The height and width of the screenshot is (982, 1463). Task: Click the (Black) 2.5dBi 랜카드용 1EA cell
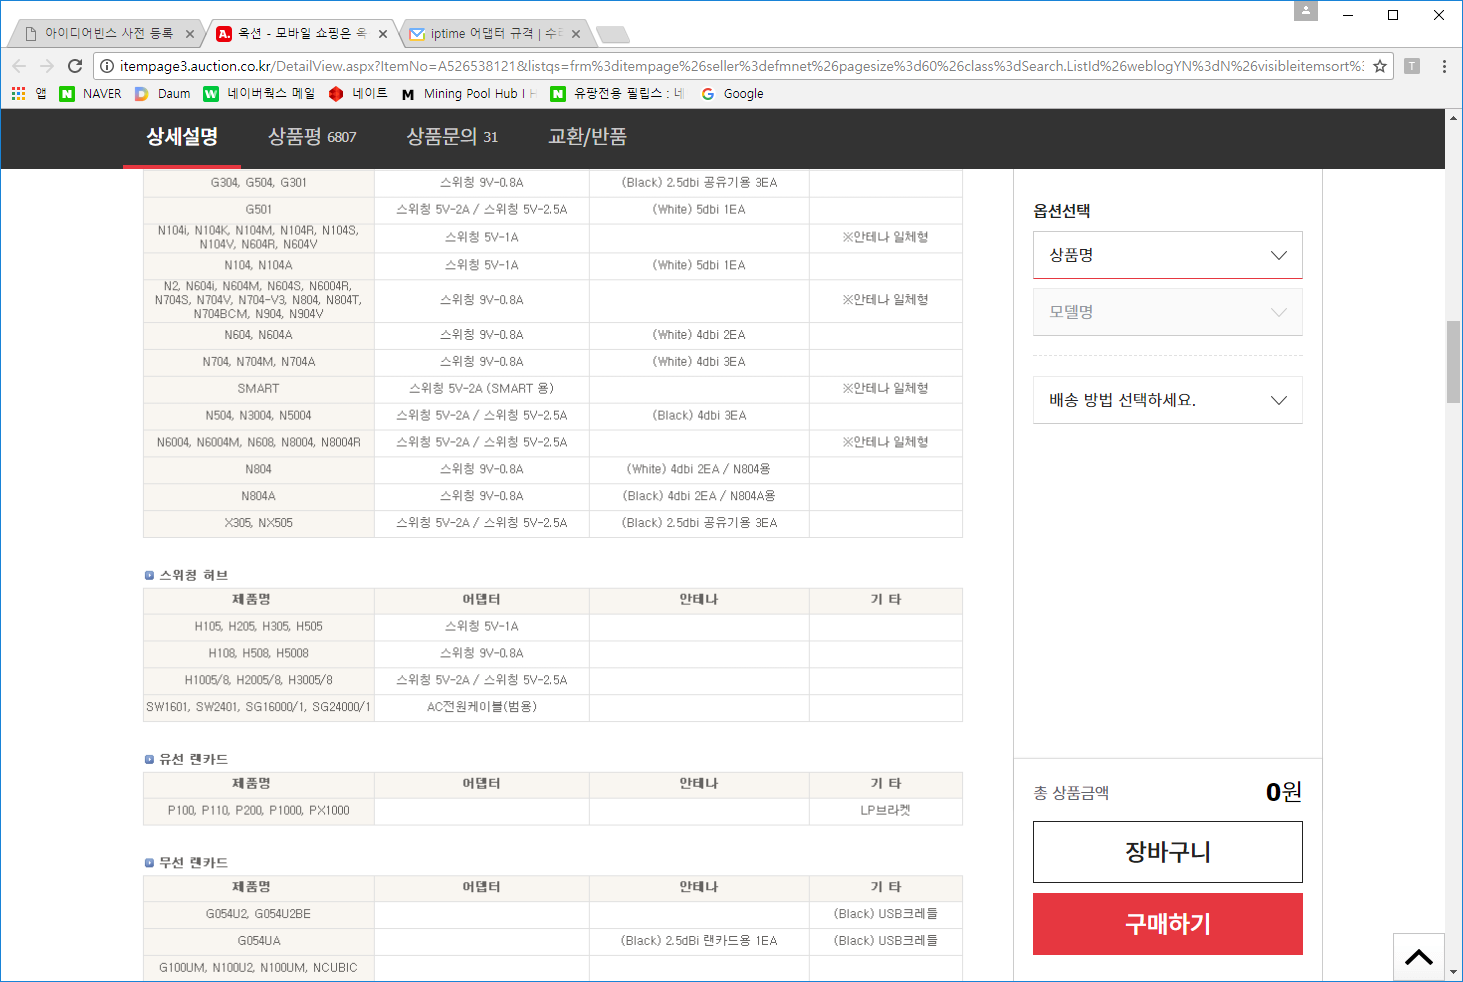coord(699,941)
